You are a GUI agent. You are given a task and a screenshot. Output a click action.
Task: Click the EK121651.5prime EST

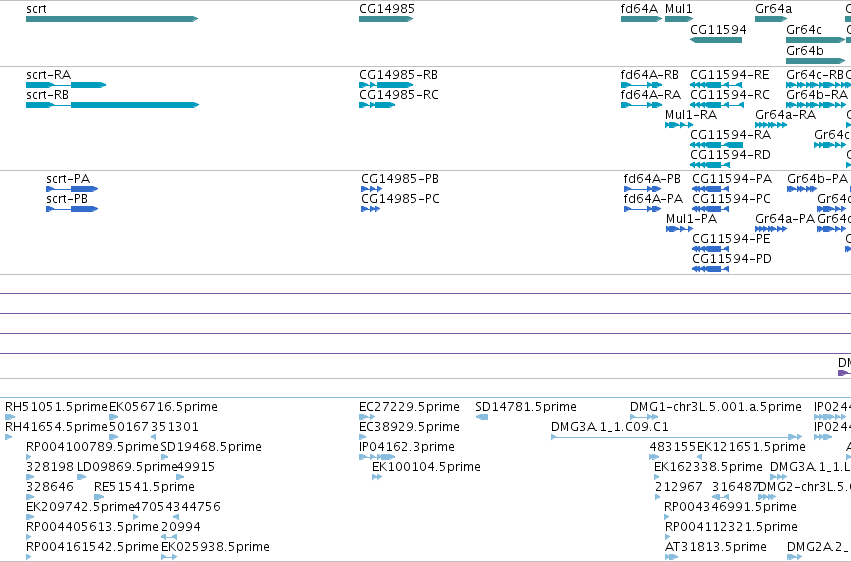700,457
